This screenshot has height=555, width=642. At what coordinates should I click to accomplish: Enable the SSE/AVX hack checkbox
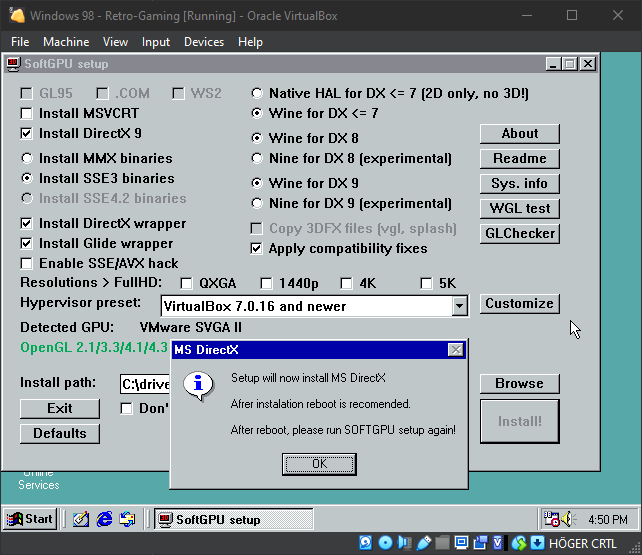point(26,264)
